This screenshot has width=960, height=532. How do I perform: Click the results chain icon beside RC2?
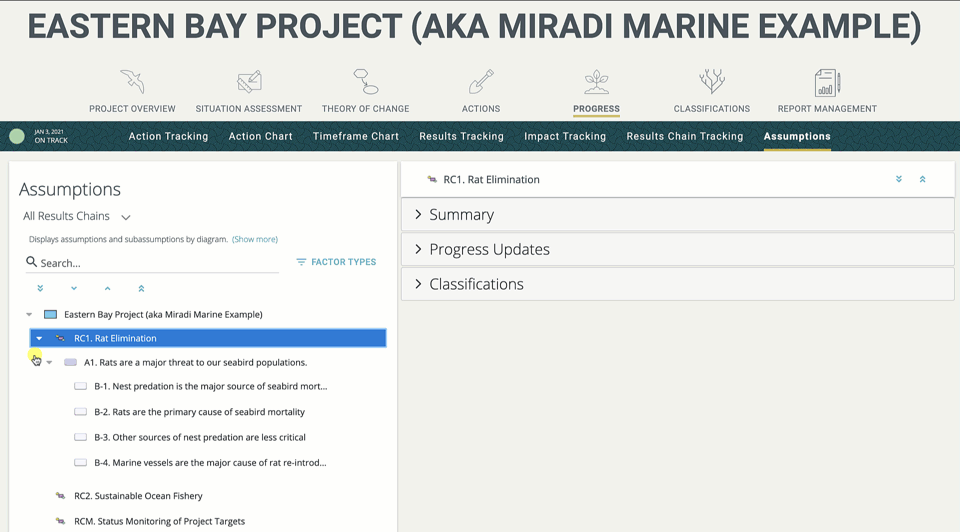60,496
